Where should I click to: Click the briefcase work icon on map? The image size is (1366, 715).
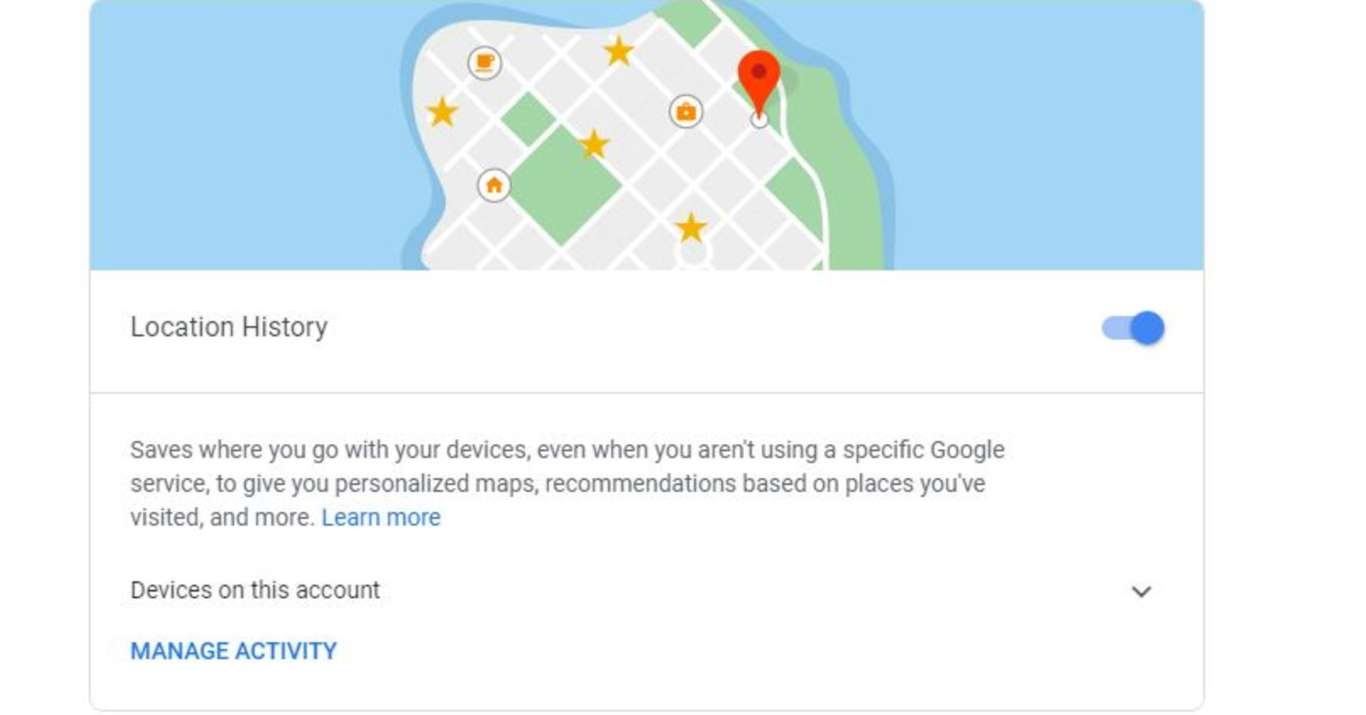(x=686, y=112)
